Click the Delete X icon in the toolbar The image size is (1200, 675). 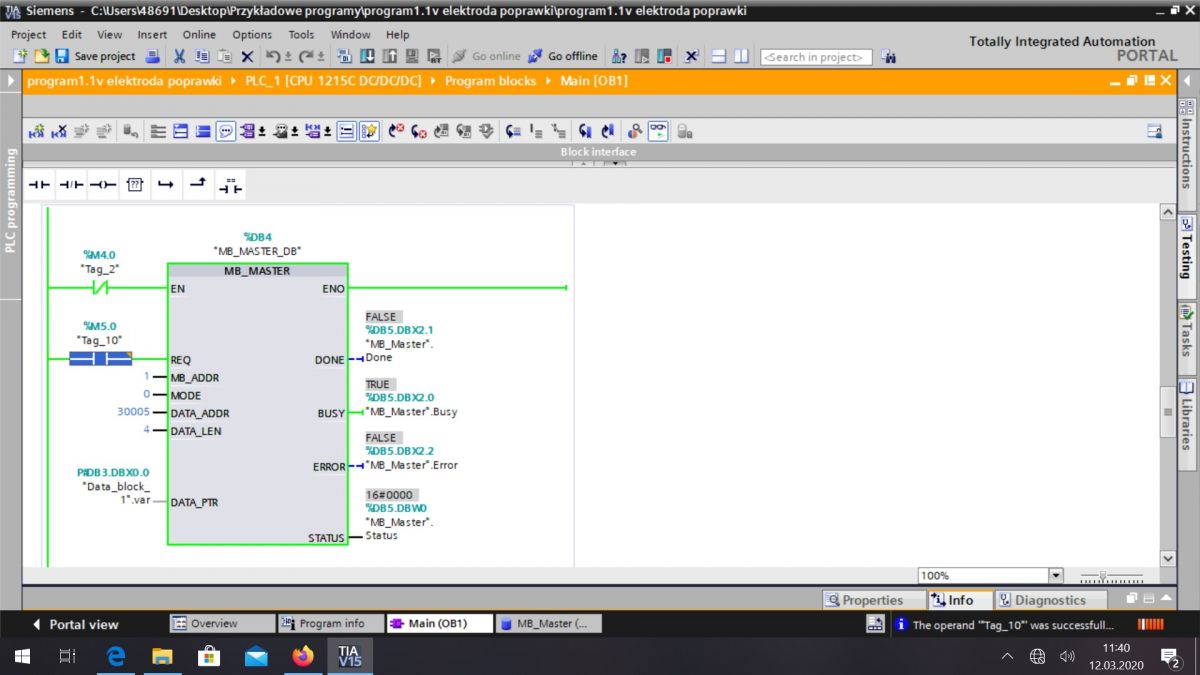coord(247,56)
